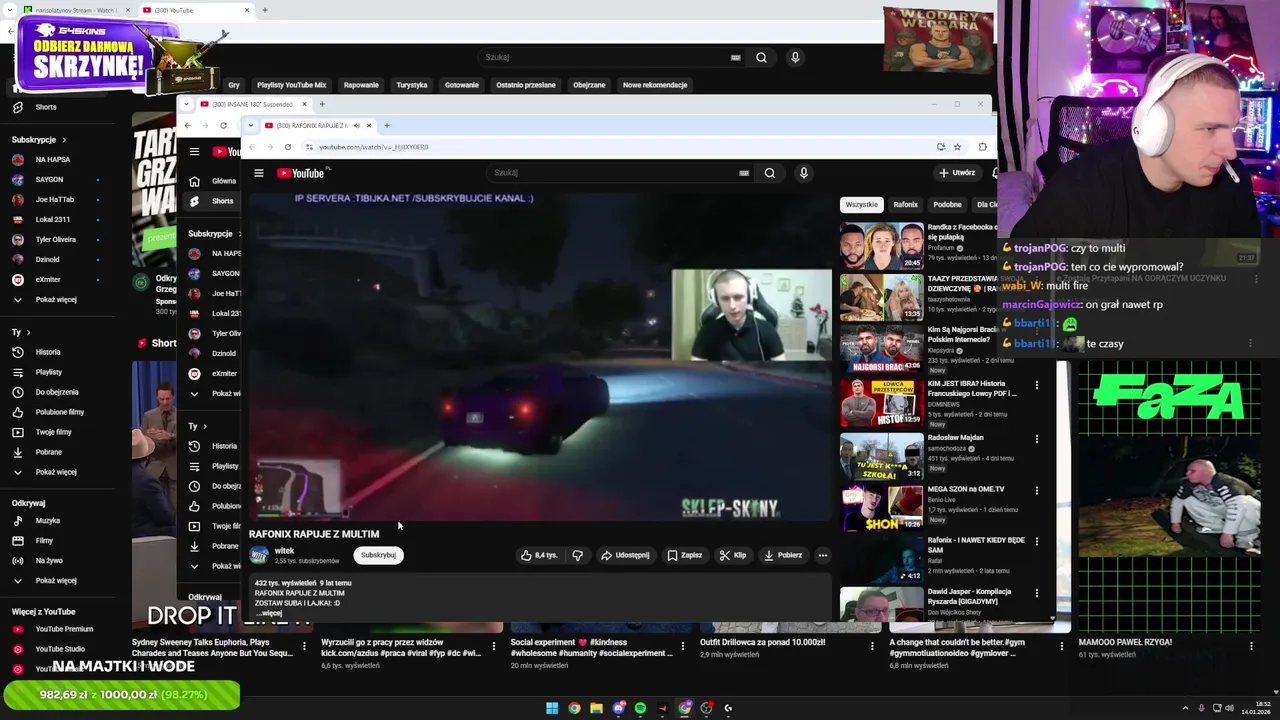Start voice search in the front YouTube window
This screenshot has width=1280, height=720.
click(803, 173)
